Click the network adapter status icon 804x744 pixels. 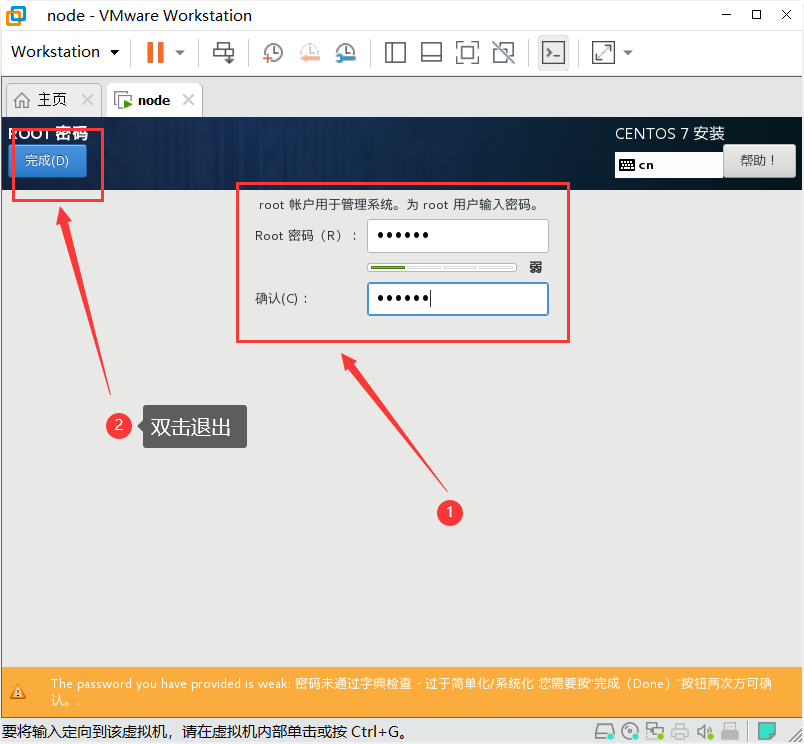coord(654,731)
